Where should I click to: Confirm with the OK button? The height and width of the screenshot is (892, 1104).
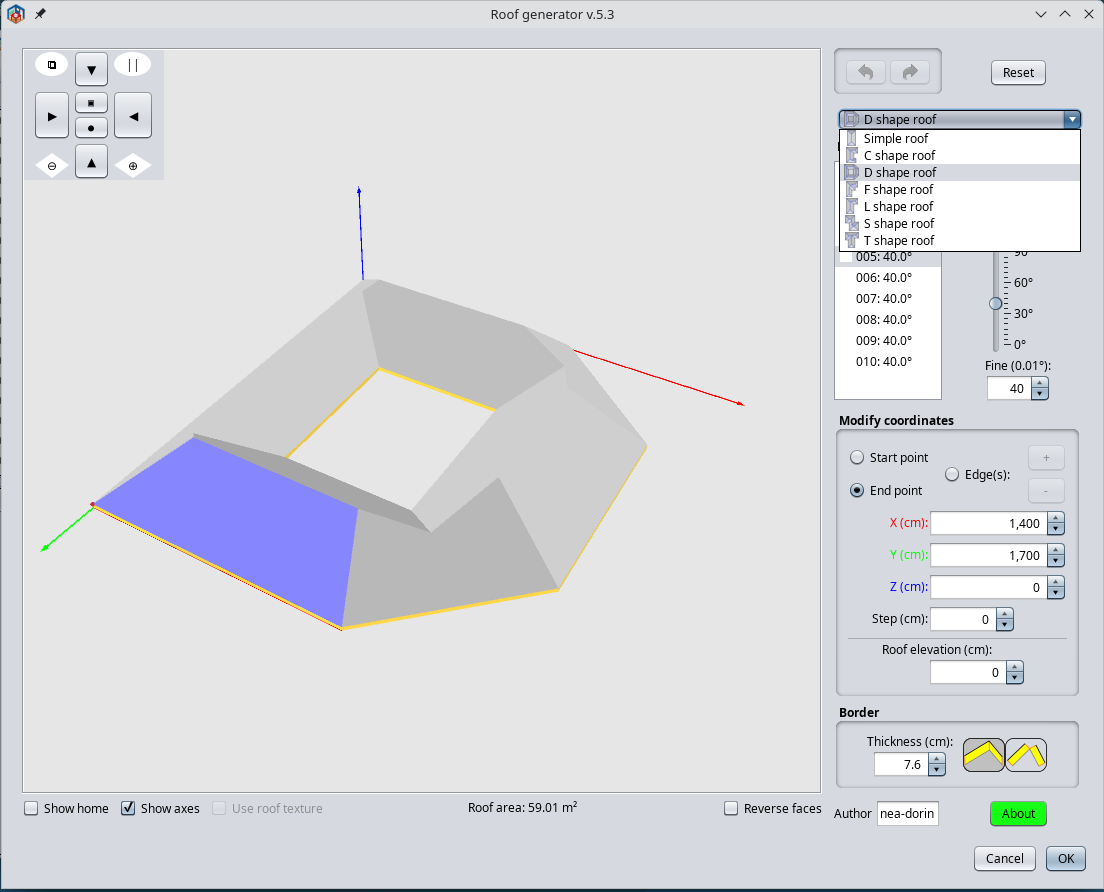pyautogui.click(x=1066, y=858)
